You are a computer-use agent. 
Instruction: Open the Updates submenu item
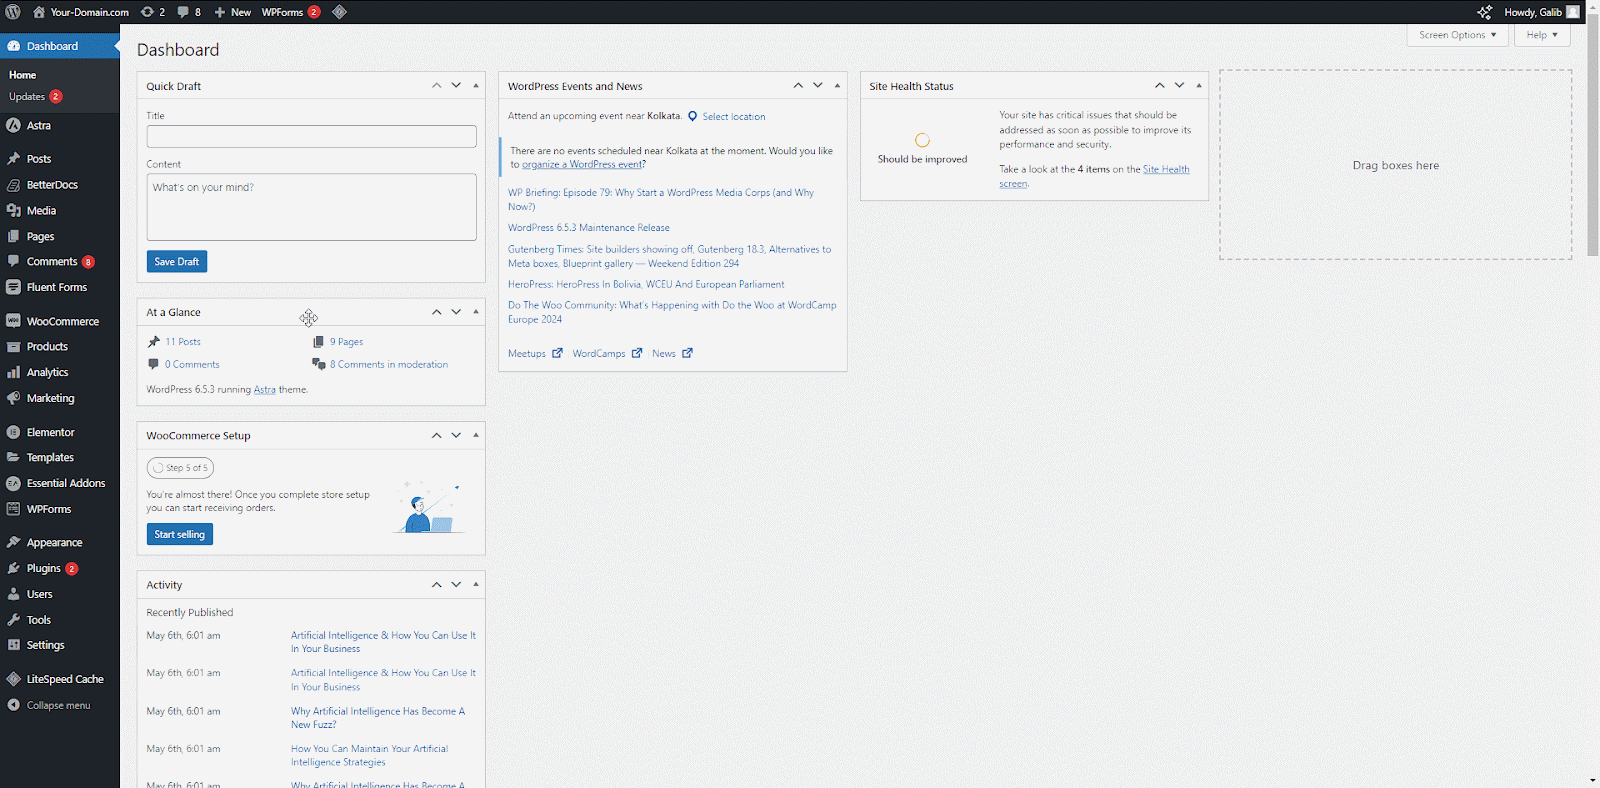tap(35, 97)
